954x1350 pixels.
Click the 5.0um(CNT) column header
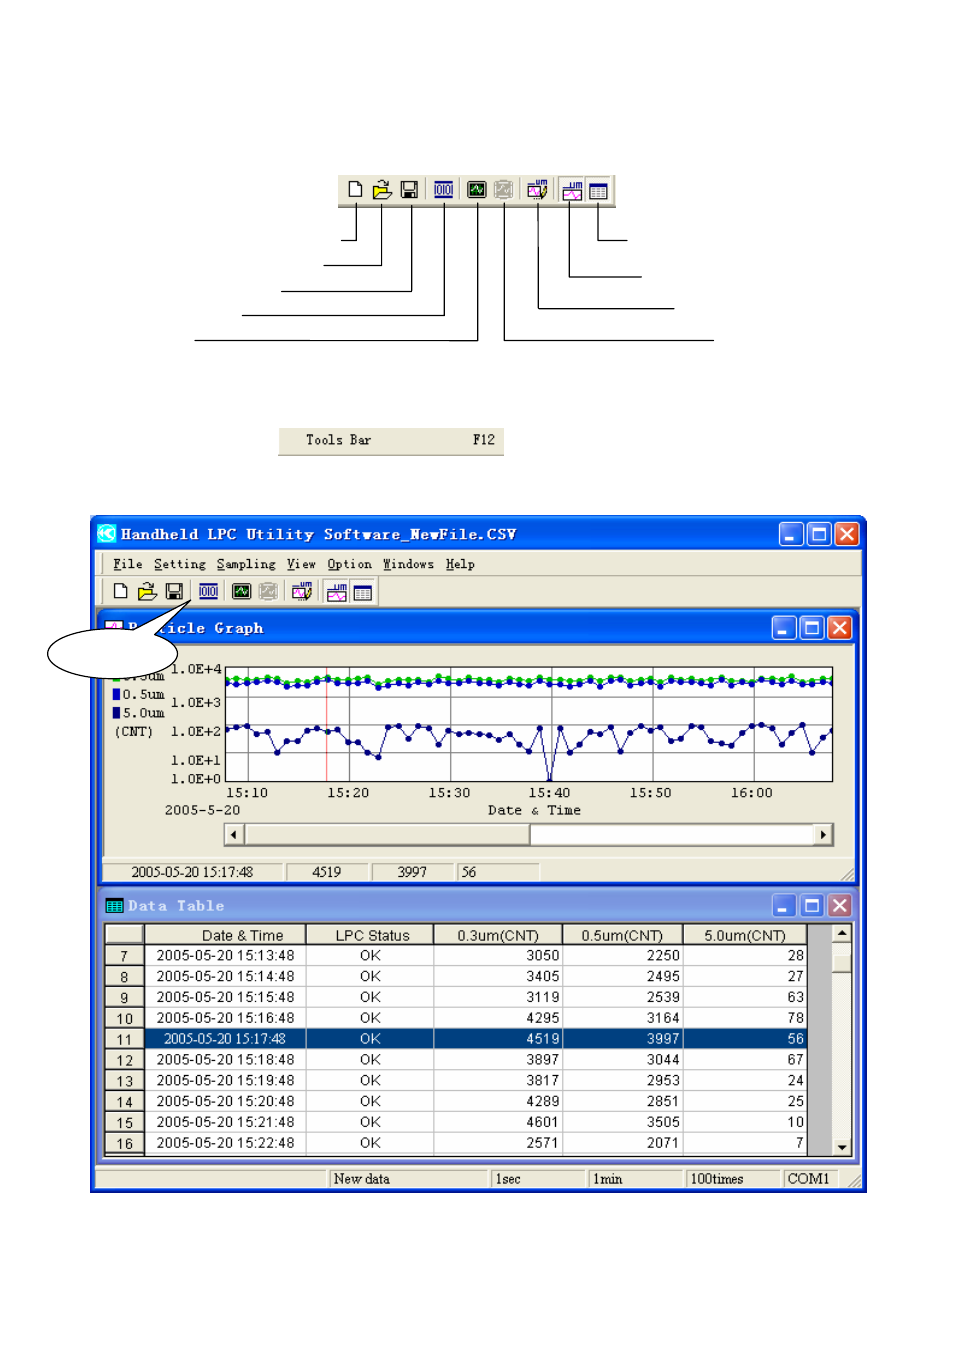745,935
